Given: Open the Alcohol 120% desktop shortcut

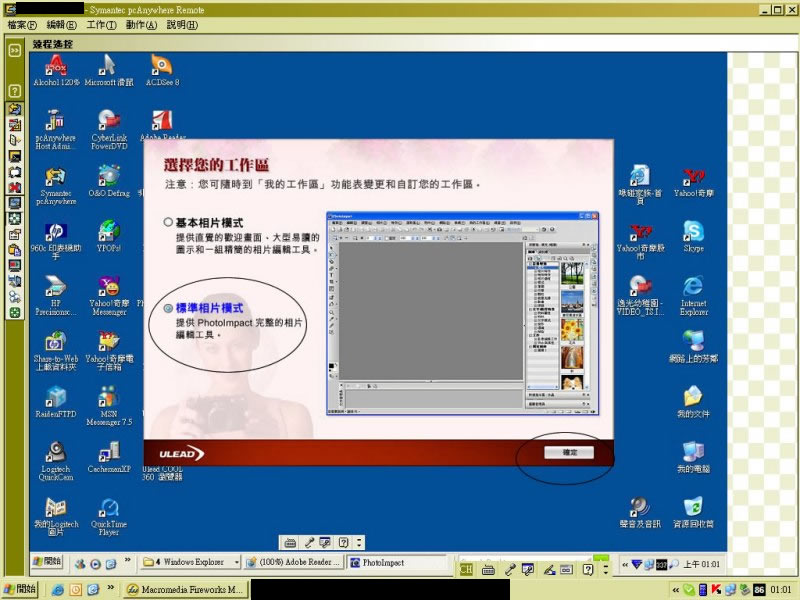Looking at the screenshot, I should pyautogui.click(x=56, y=70).
